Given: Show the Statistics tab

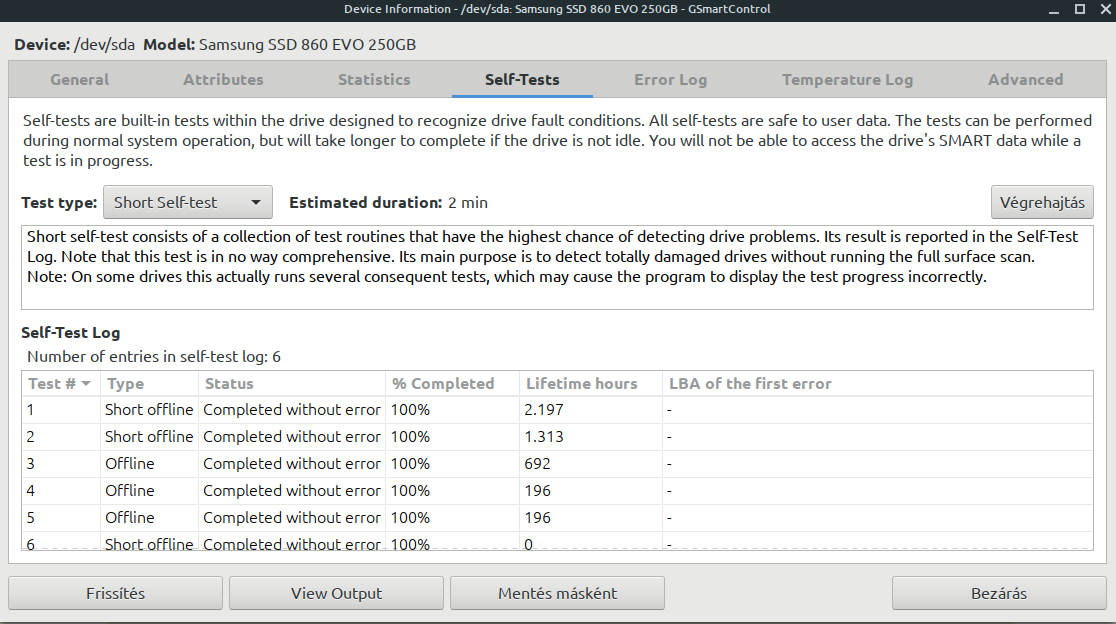Looking at the screenshot, I should pos(374,80).
